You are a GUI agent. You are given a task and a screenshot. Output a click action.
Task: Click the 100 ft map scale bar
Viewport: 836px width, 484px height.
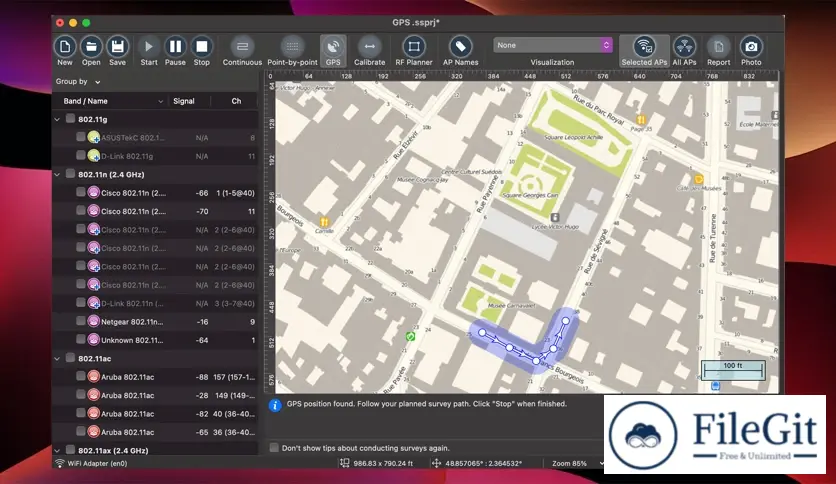coord(733,369)
